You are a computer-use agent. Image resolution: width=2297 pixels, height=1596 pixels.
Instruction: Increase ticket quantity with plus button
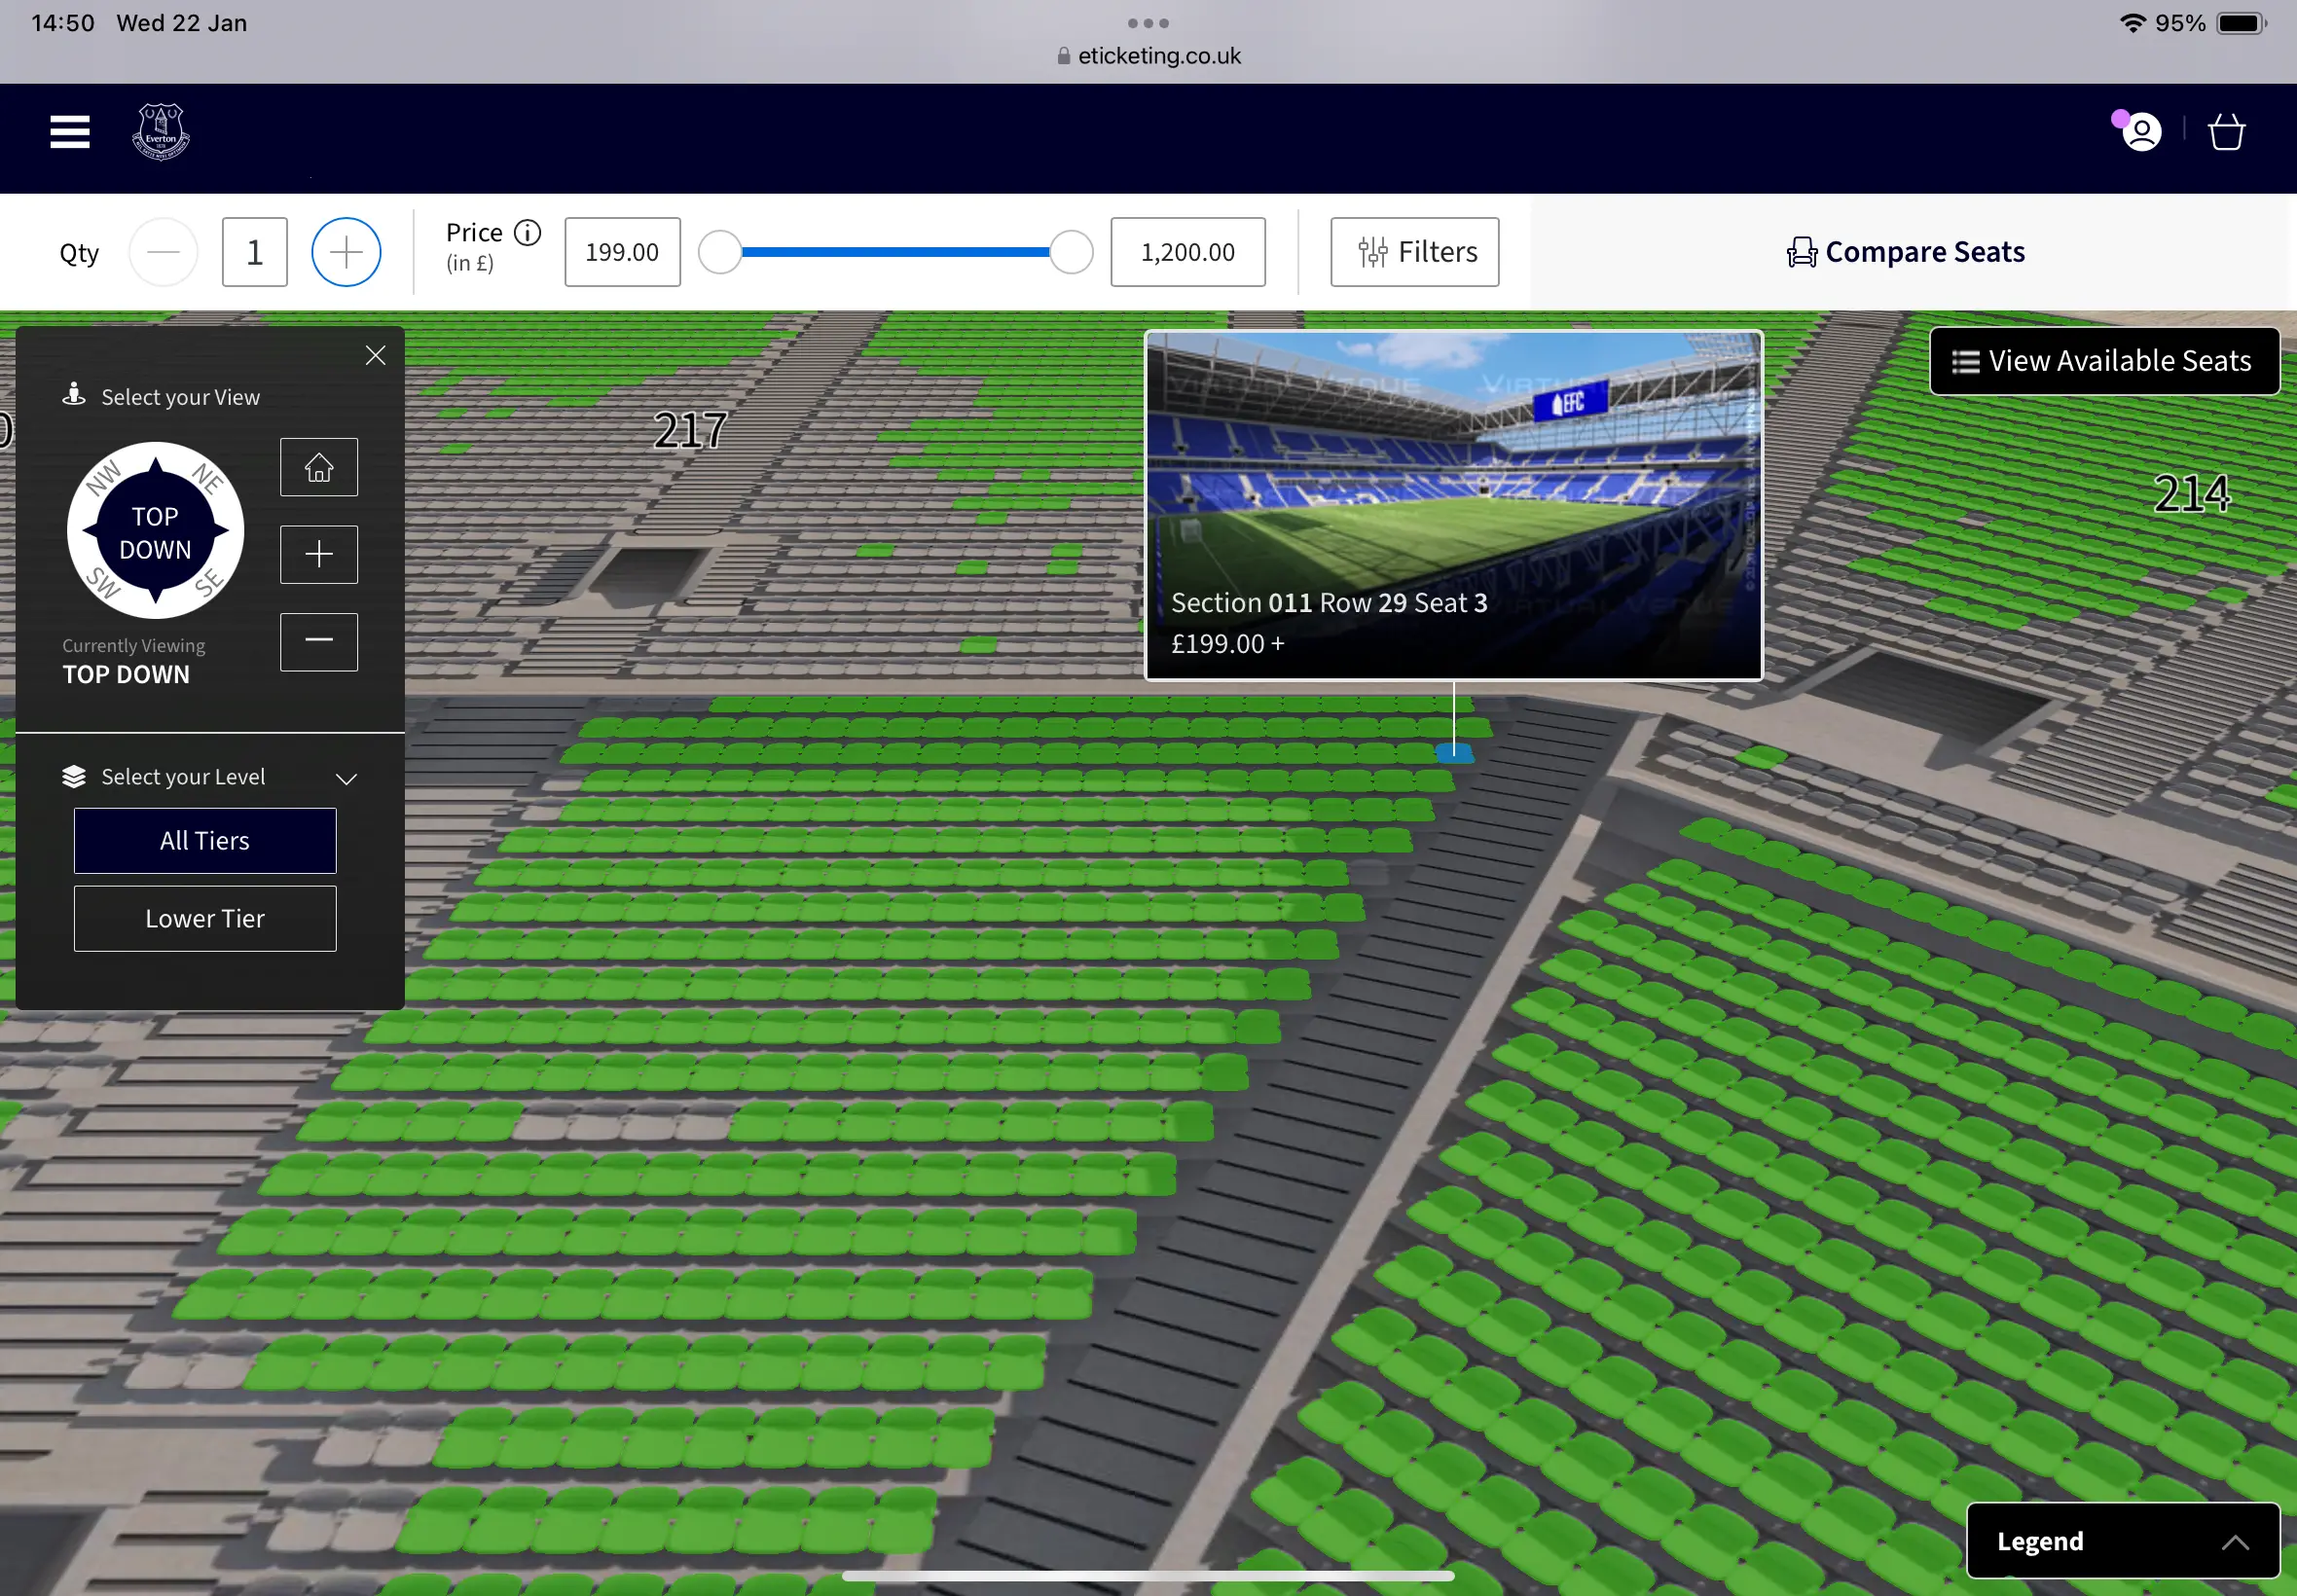[x=346, y=252]
